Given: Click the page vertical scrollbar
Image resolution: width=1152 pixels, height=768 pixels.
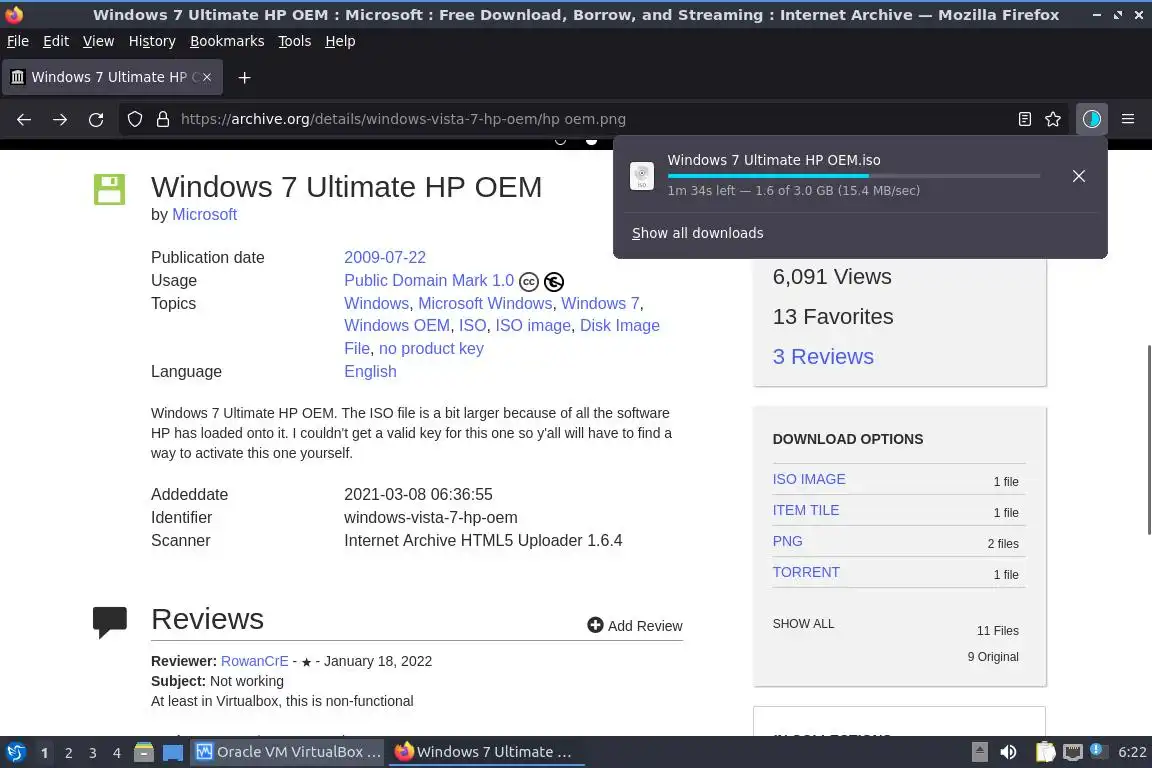Looking at the screenshot, I should click(1149, 439).
